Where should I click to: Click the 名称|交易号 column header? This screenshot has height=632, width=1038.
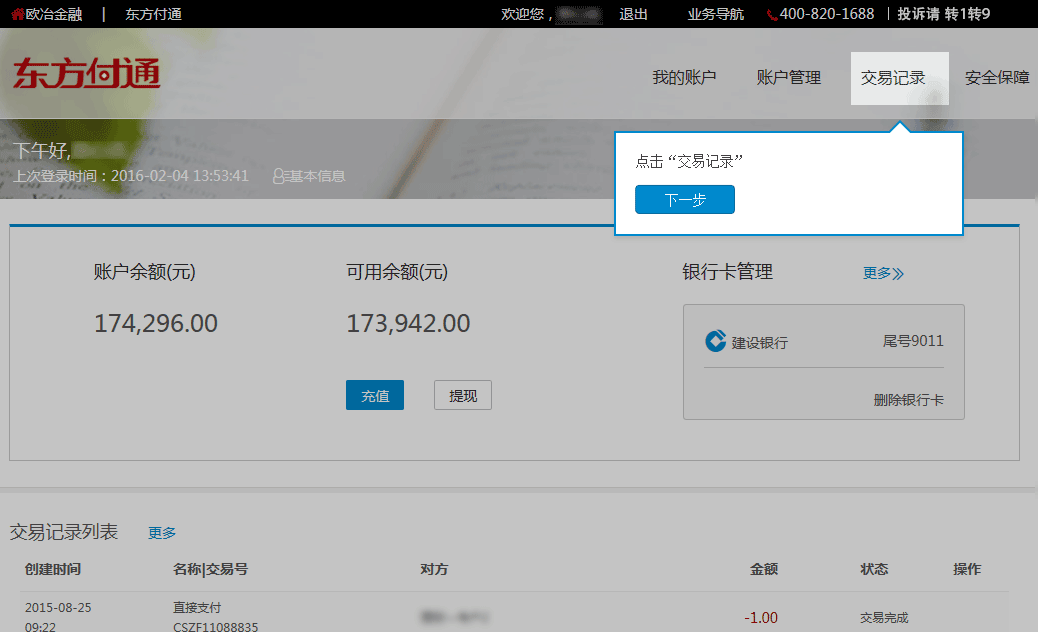click(211, 569)
